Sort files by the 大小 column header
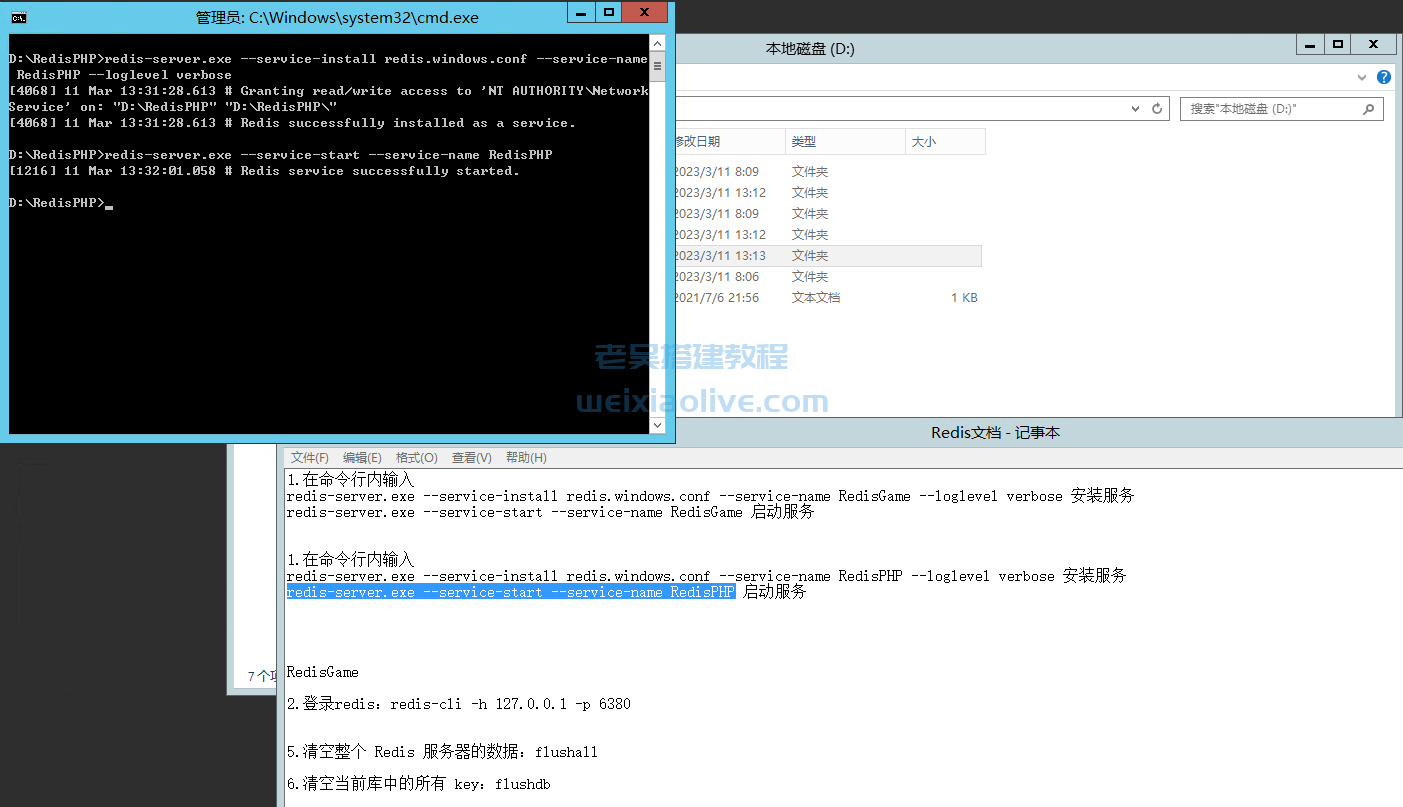Screen dimensions: 1403x807 [x=944, y=141]
